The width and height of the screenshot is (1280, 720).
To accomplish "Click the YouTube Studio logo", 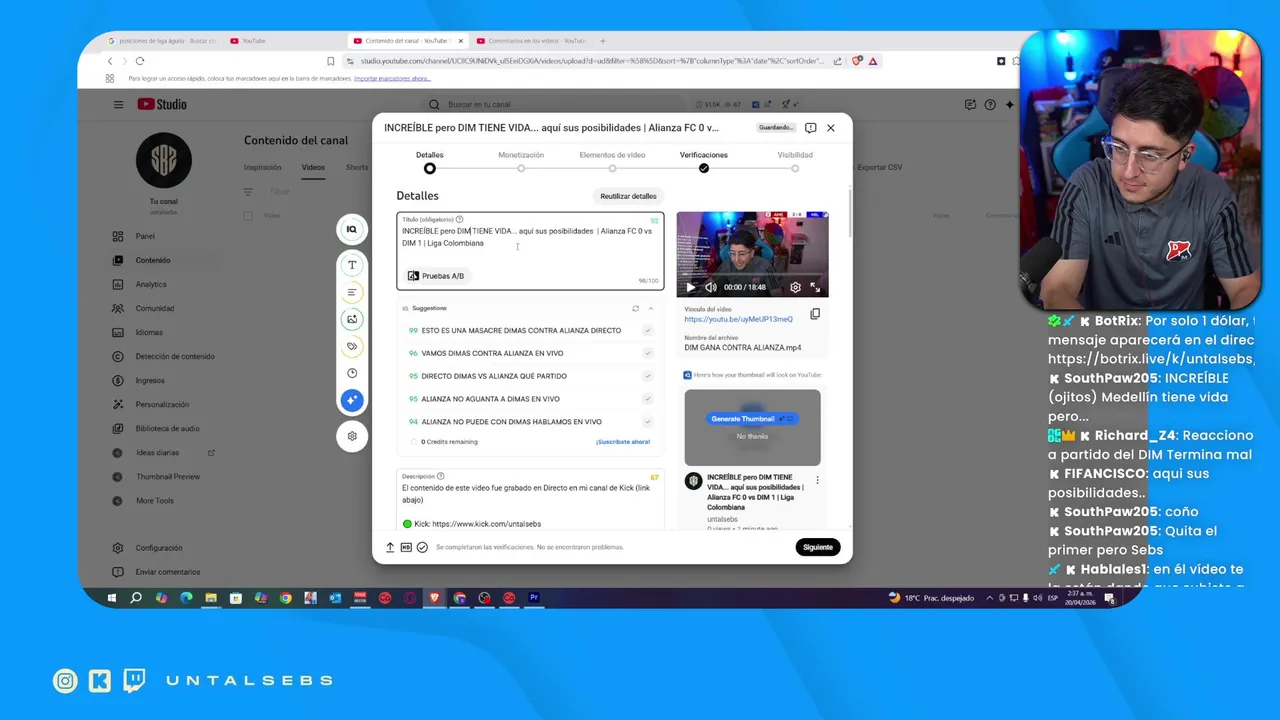I will tap(162, 104).
